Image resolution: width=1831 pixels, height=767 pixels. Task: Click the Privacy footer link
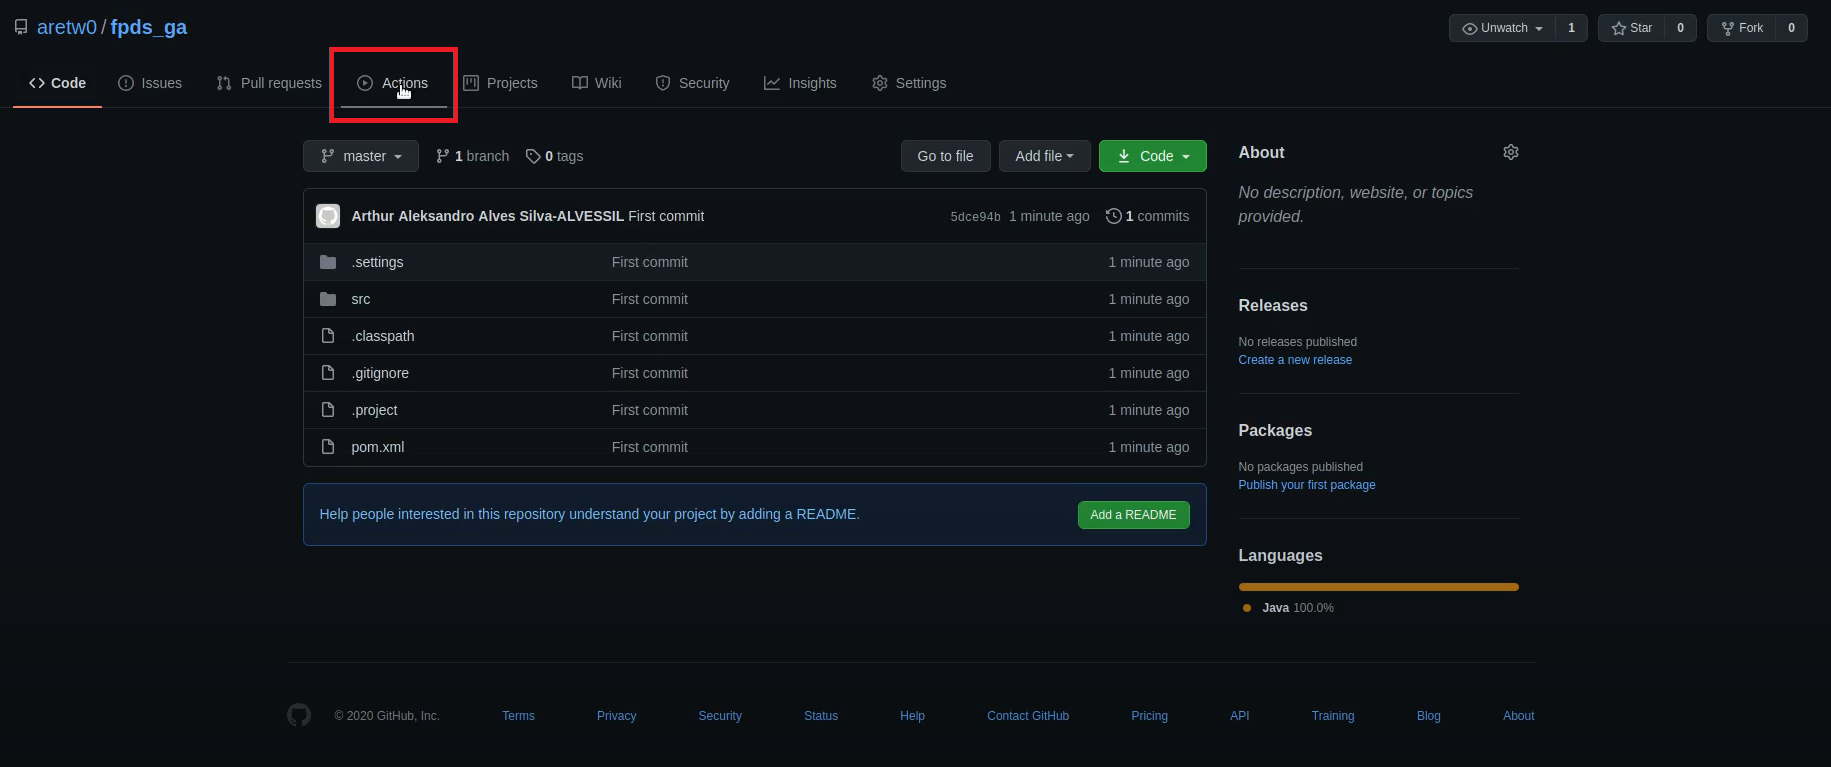(616, 716)
